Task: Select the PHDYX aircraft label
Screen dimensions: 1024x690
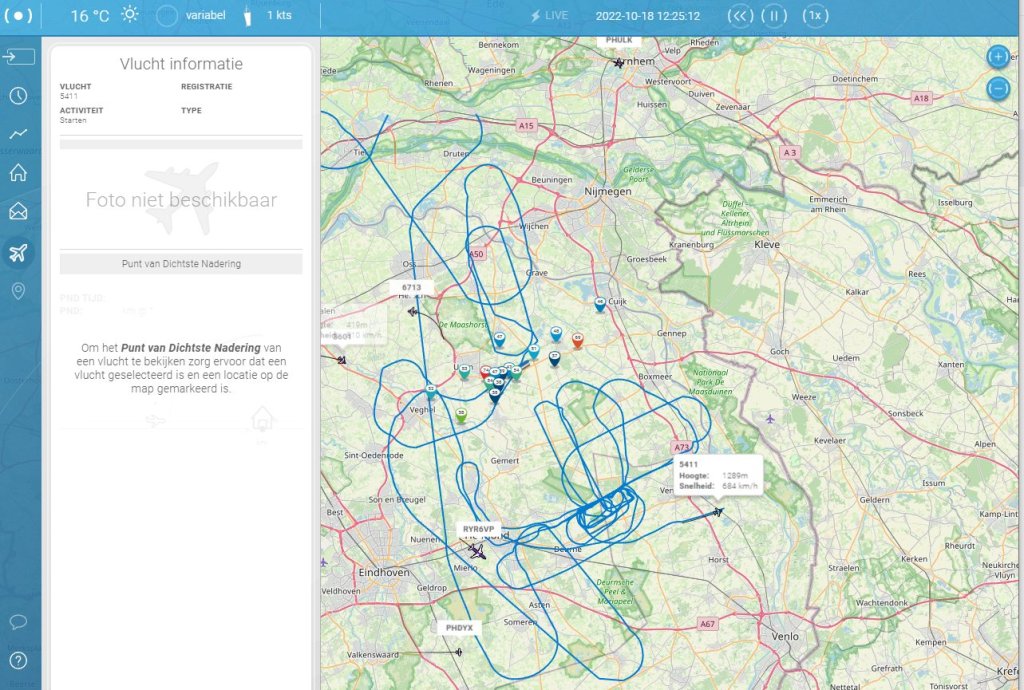Action: click(x=459, y=628)
